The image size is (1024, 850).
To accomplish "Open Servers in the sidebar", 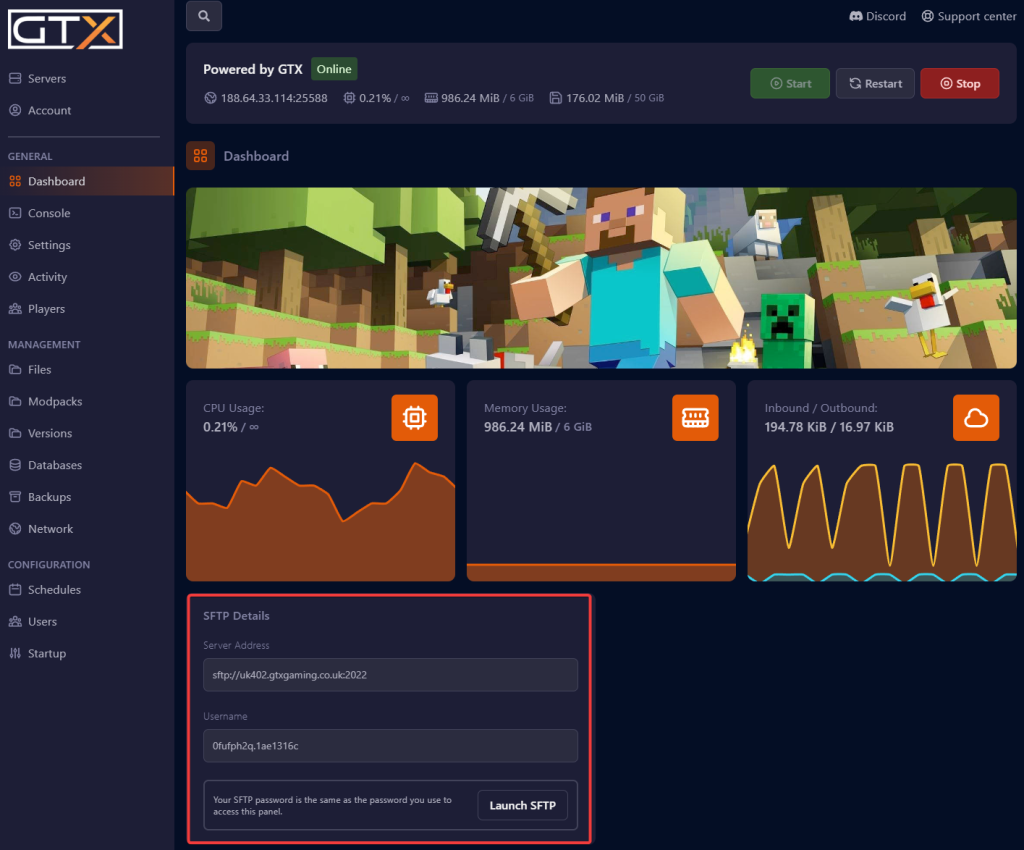I will tap(87, 78).
